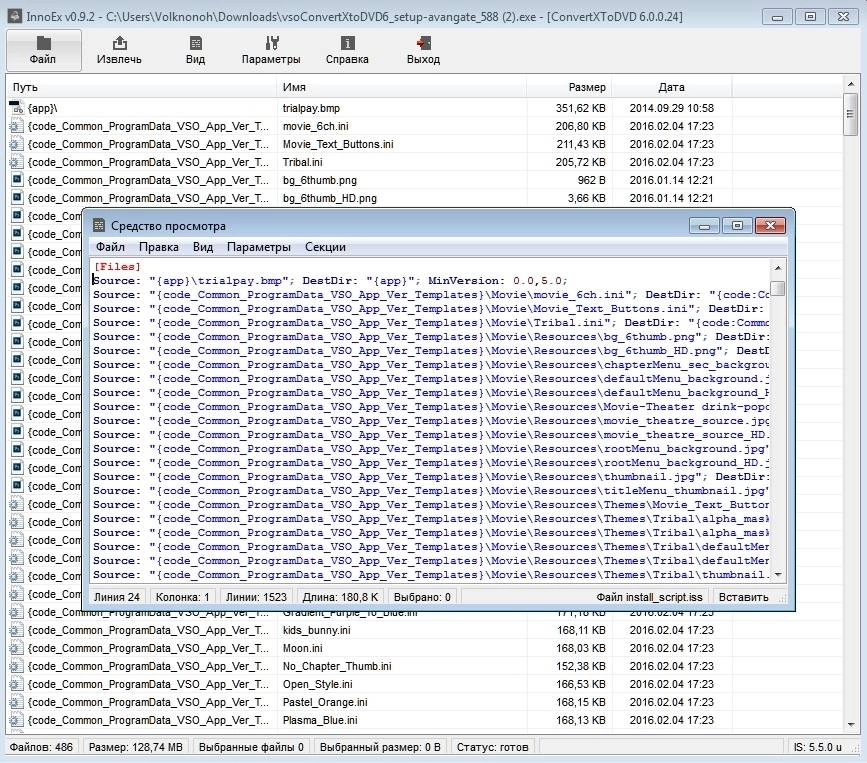867x763 pixels.
Task: Select the bg_6thumb.png file name
Action: pos(320,180)
